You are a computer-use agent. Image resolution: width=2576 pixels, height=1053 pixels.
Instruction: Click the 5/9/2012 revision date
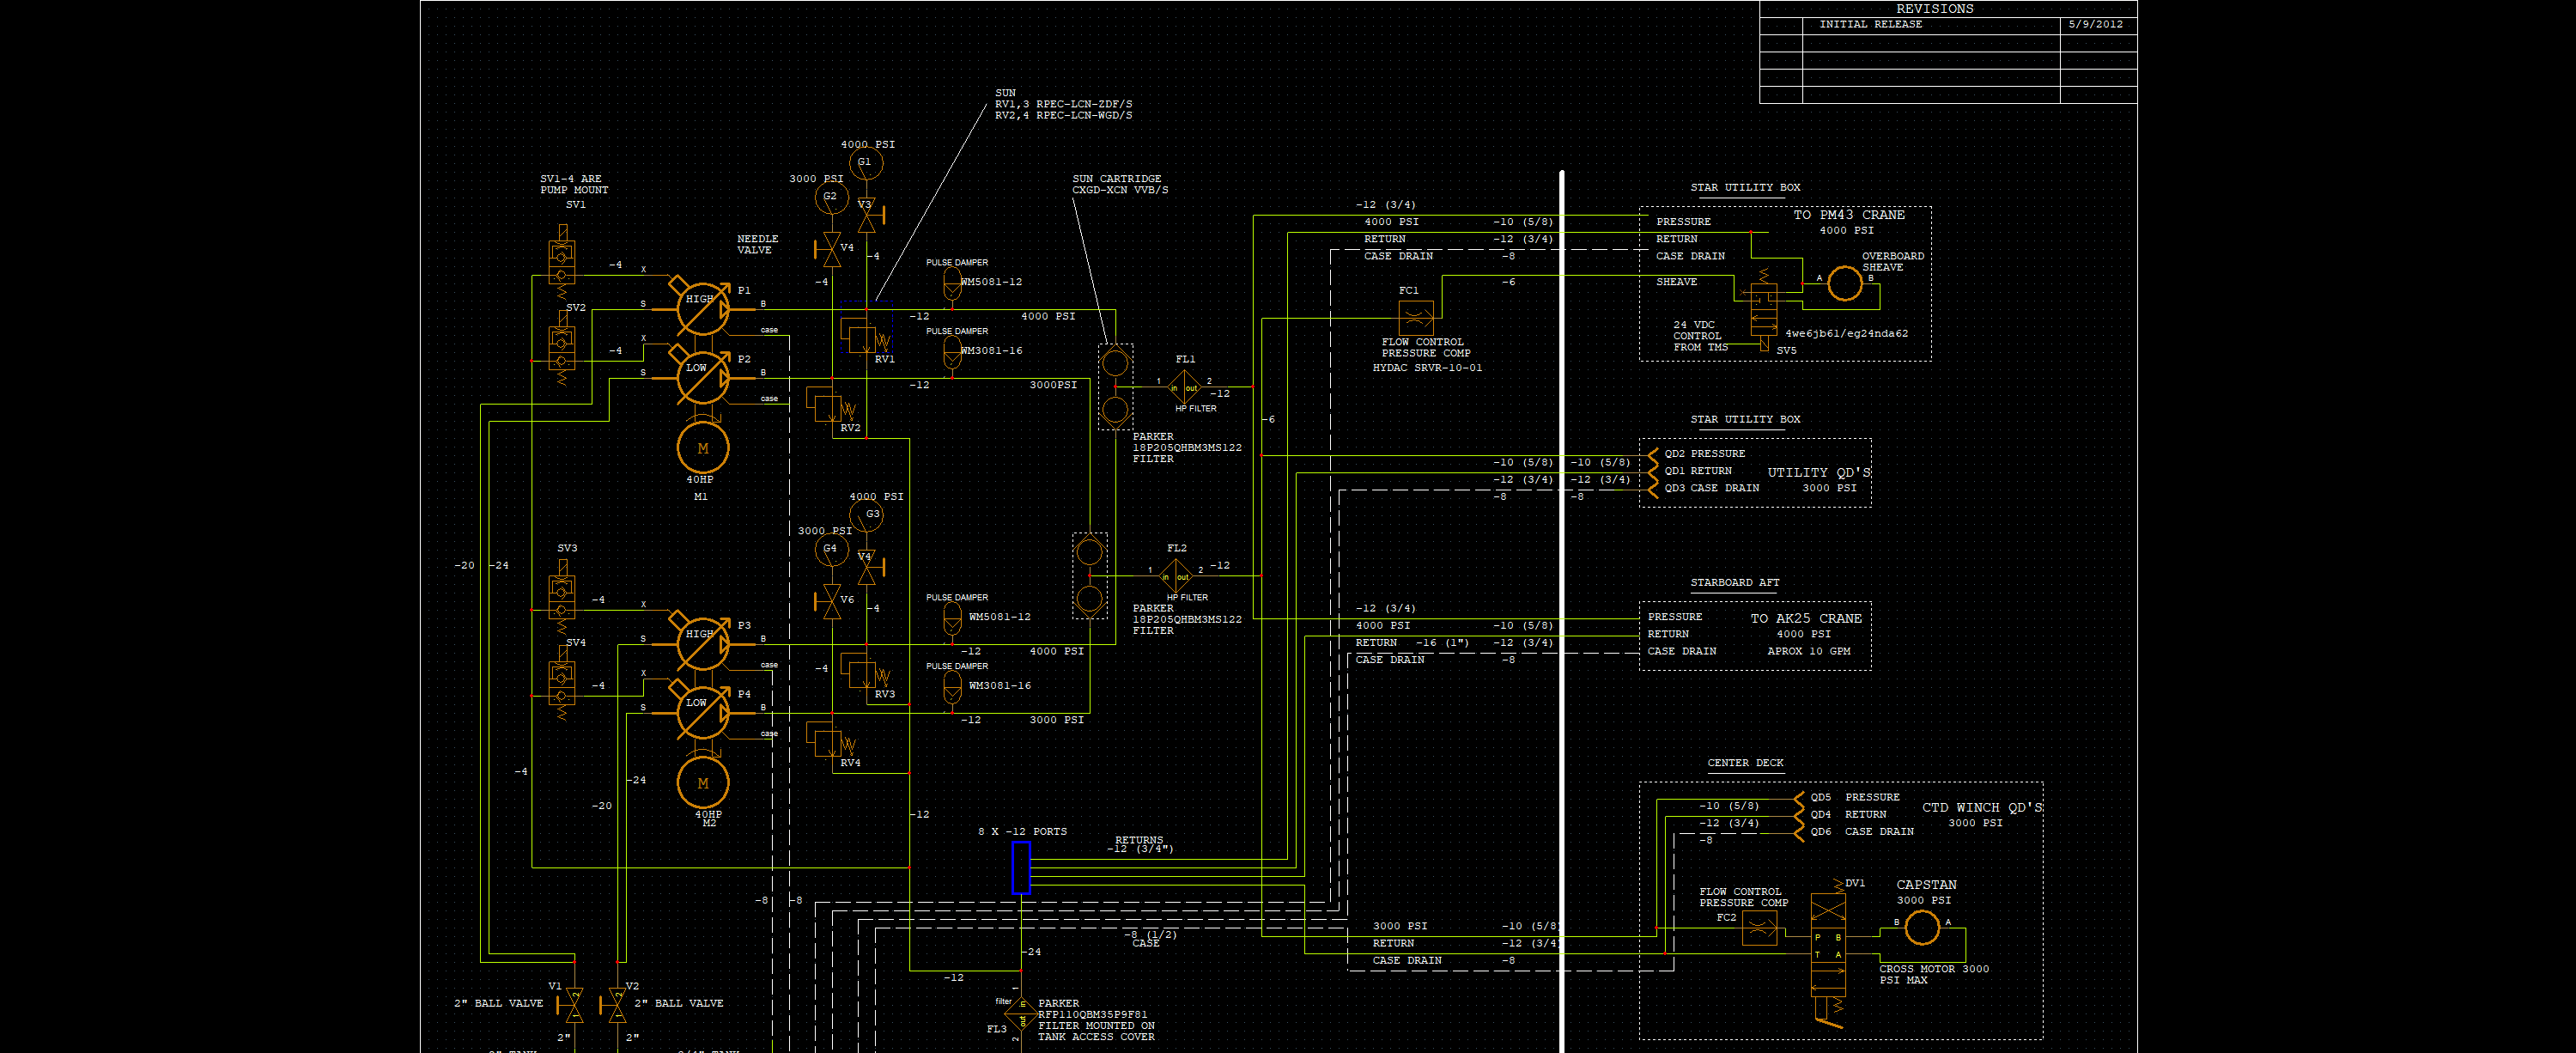[2095, 24]
